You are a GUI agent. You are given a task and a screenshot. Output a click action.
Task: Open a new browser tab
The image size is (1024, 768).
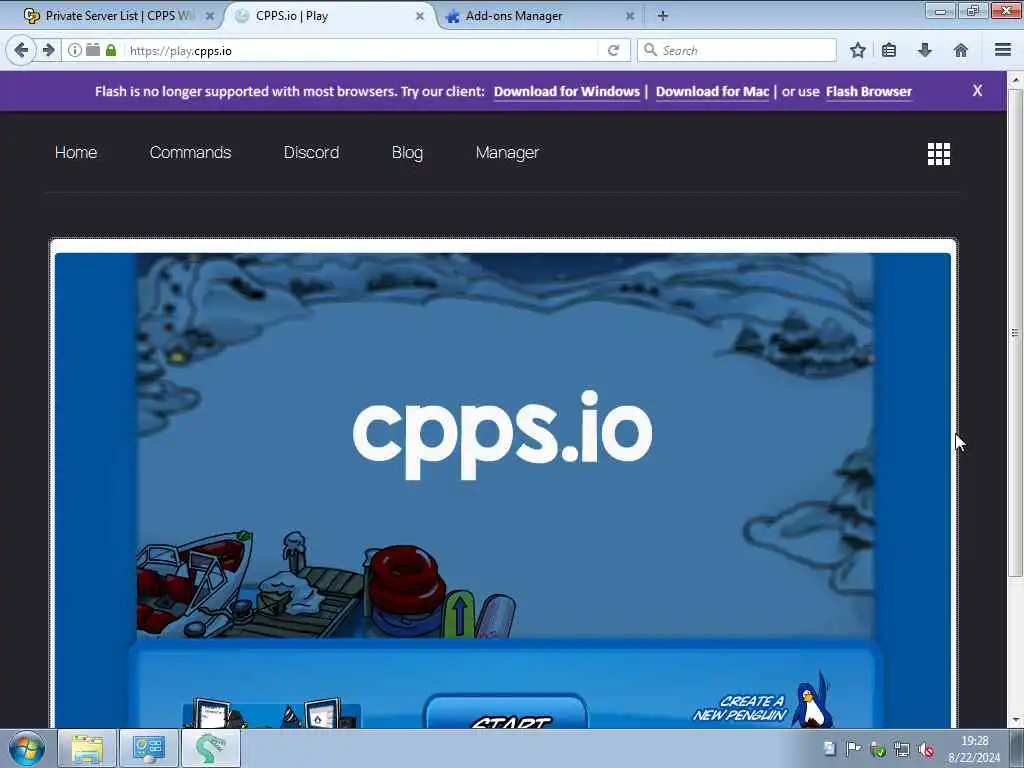click(x=662, y=16)
